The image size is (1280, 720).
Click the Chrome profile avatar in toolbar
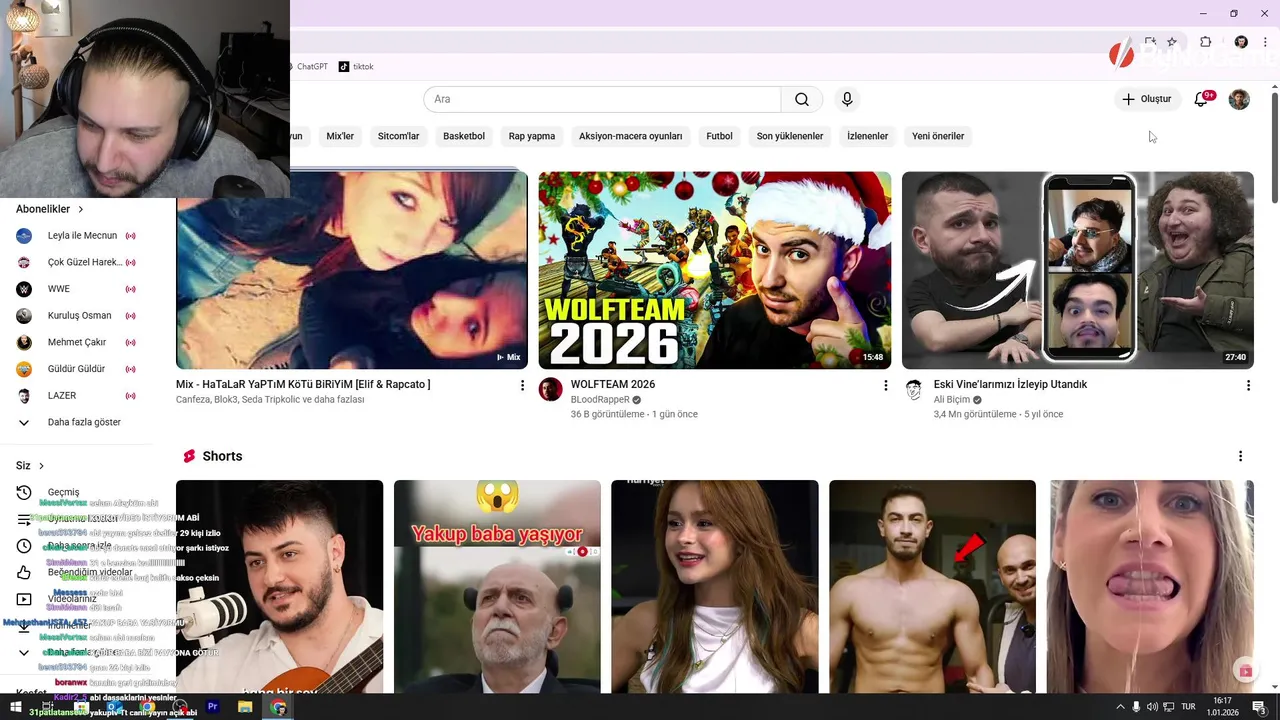1241,42
